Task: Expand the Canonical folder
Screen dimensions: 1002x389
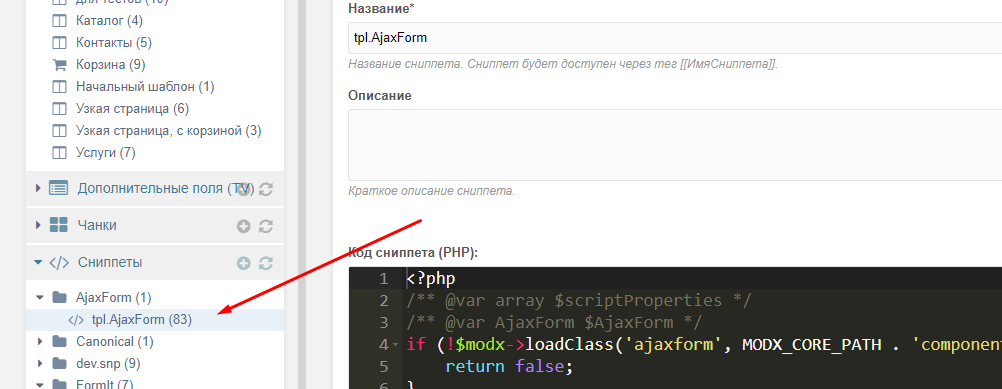Action: tap(40, 341)
